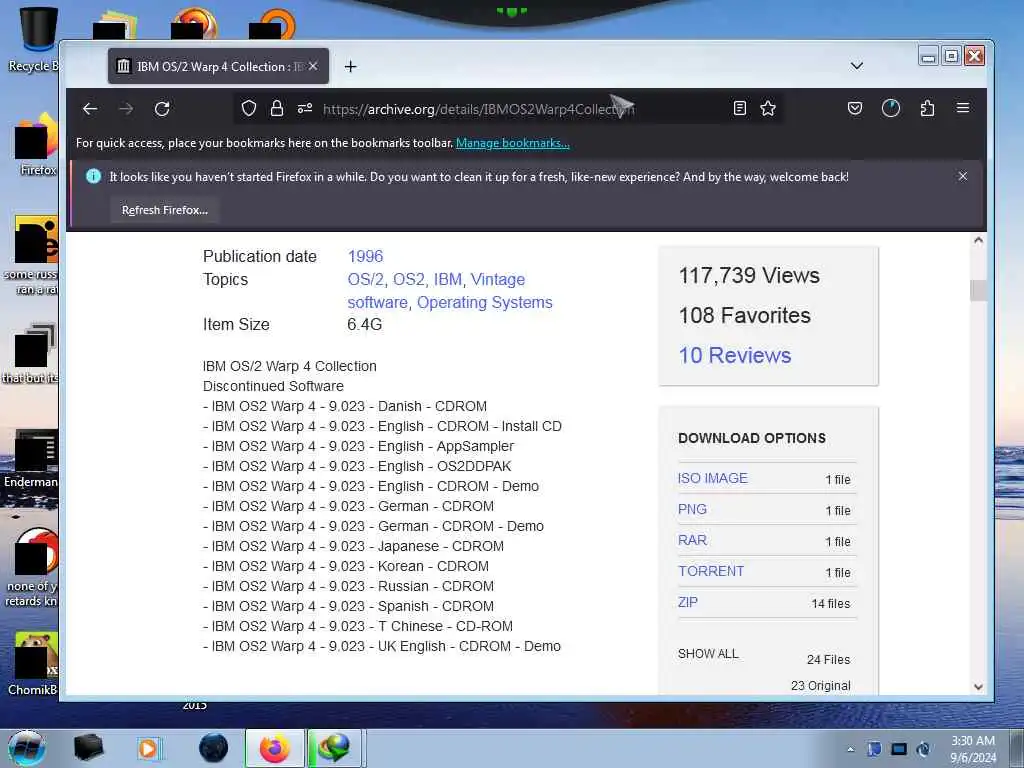1024x768 pixels.
Task: Open the IBM topic link
Action: 448,279
